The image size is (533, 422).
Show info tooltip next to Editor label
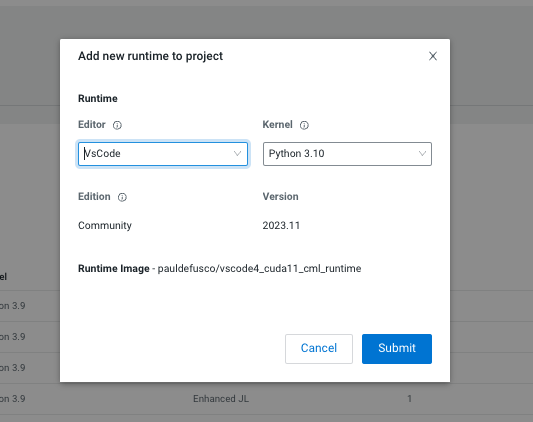point(117,125)
